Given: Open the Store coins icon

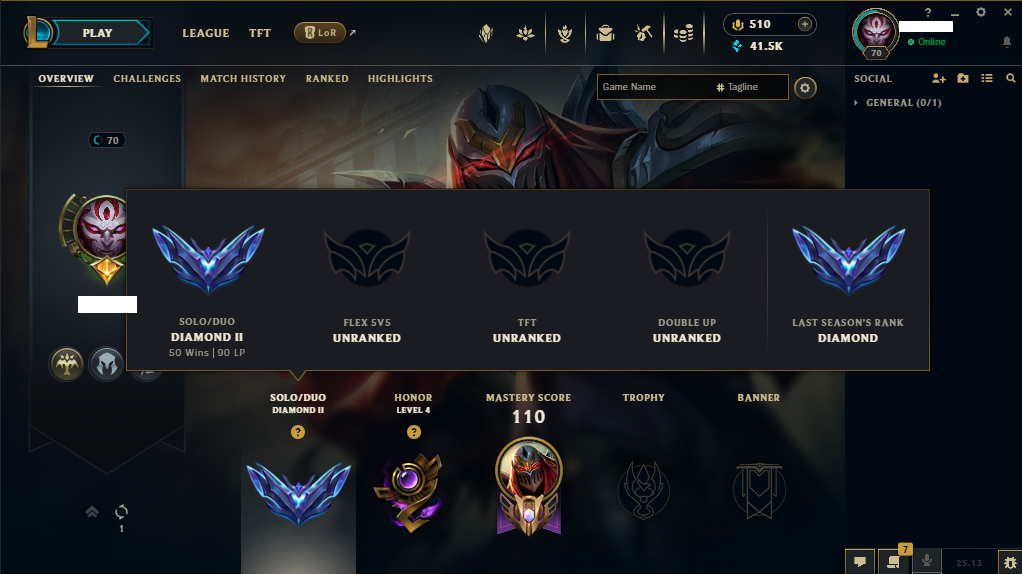Looking at the screenshot, I should coord(683,33).
